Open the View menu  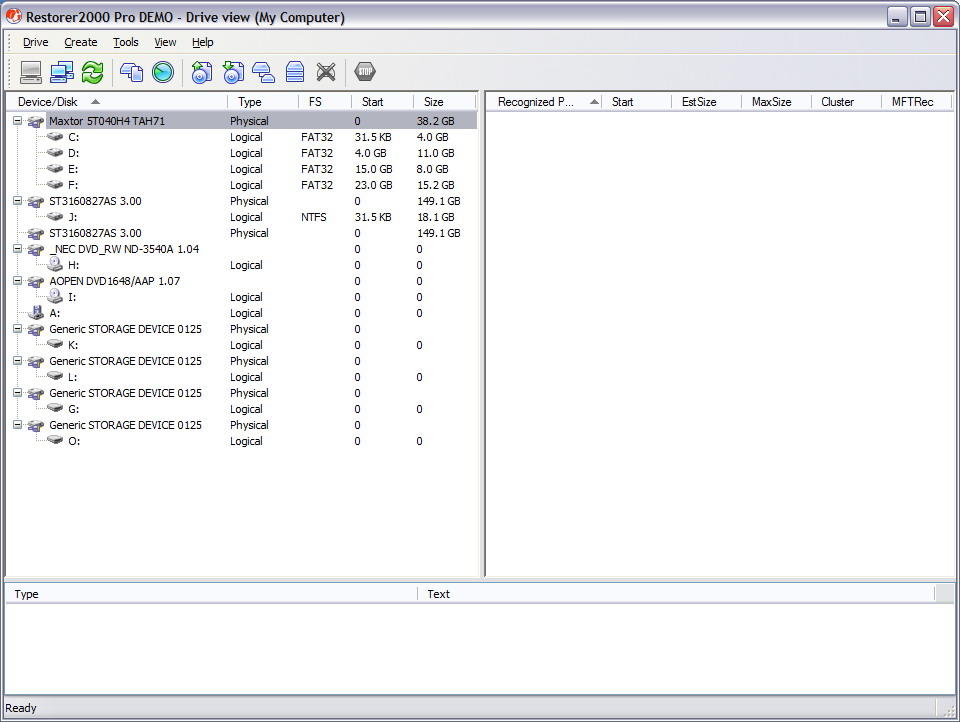click(165, 42)
